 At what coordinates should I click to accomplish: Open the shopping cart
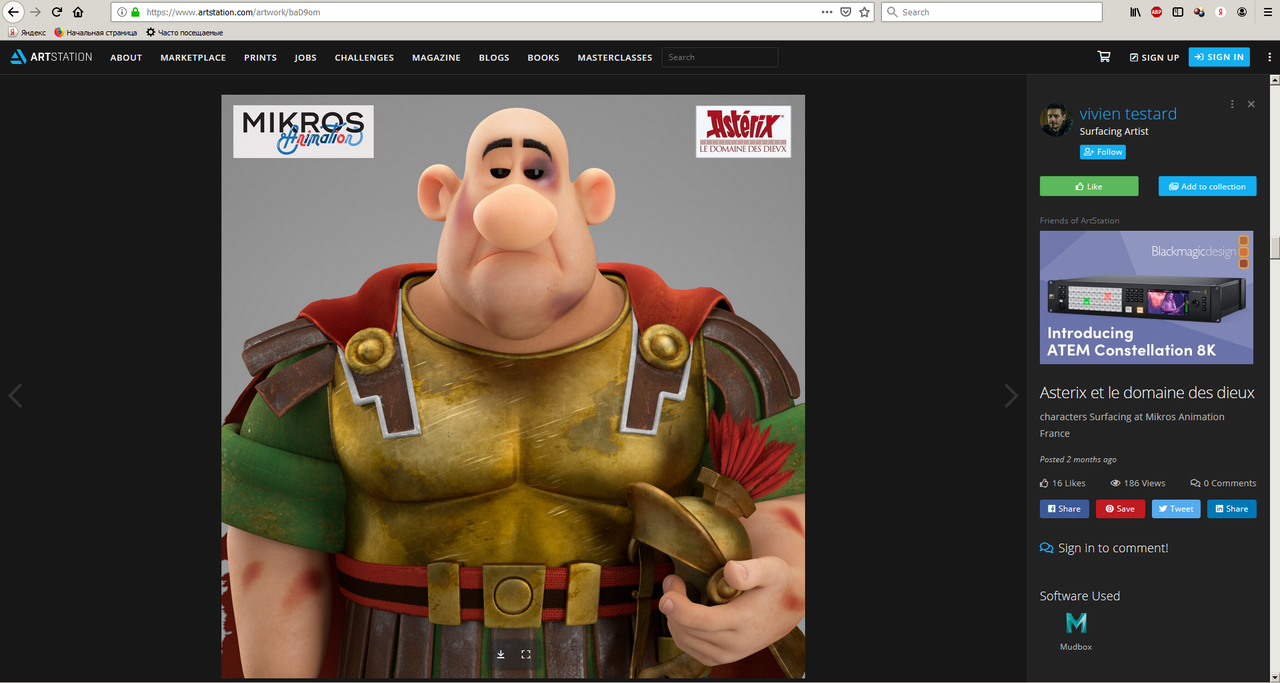tap(1104, 57)
